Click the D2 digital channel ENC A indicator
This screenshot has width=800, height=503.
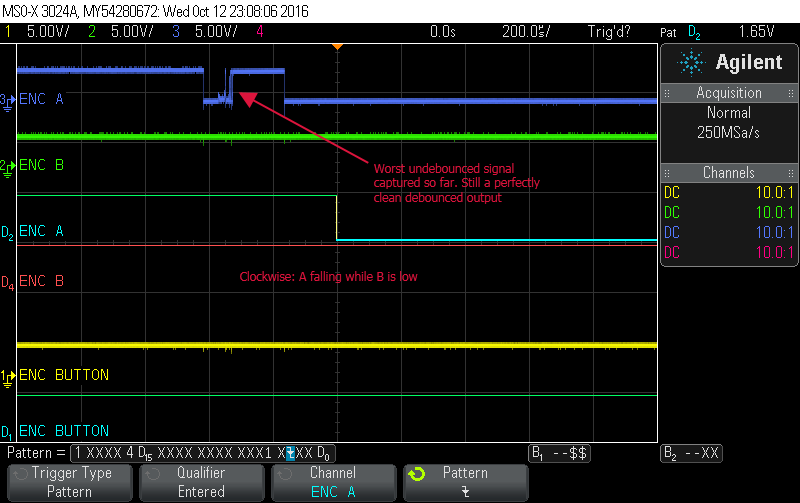(x=7, y=232)
